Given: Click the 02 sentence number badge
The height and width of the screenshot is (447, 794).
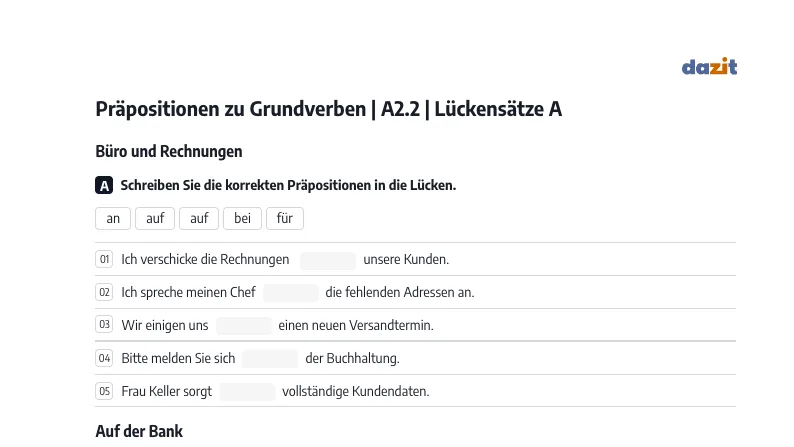Looking at the screenshot, I should (x=104, y=292).
